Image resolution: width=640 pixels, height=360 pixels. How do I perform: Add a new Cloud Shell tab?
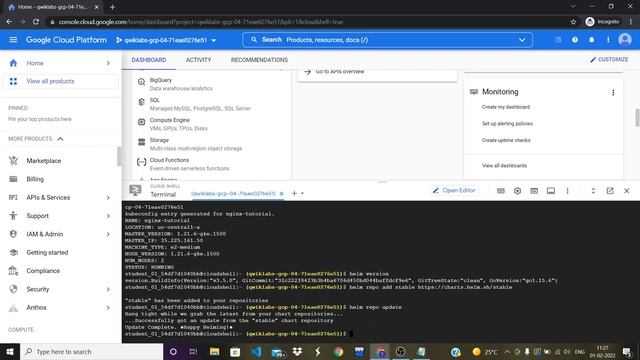[294, 193]
